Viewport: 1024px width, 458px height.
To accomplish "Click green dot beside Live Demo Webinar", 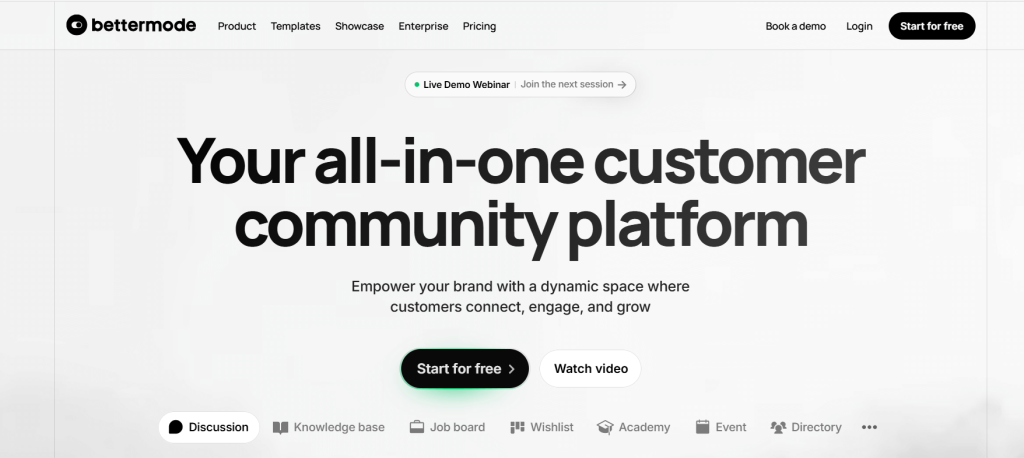I will [x=417, y=84].
